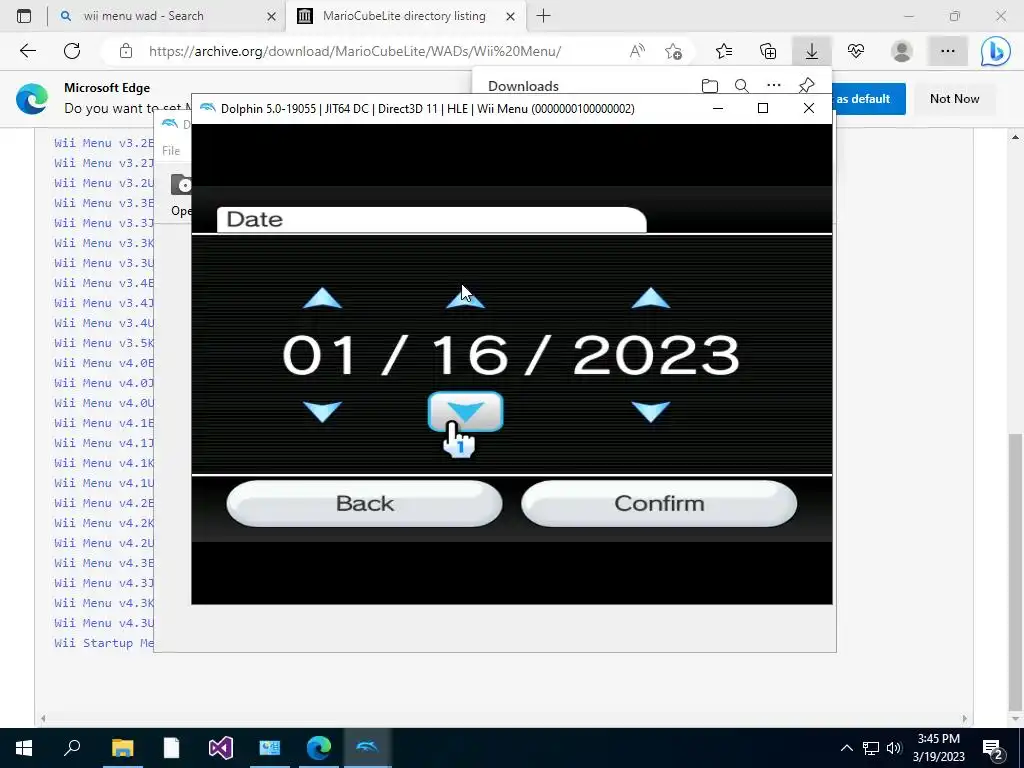Open Microsoft Edge taskbar icon

319,748
